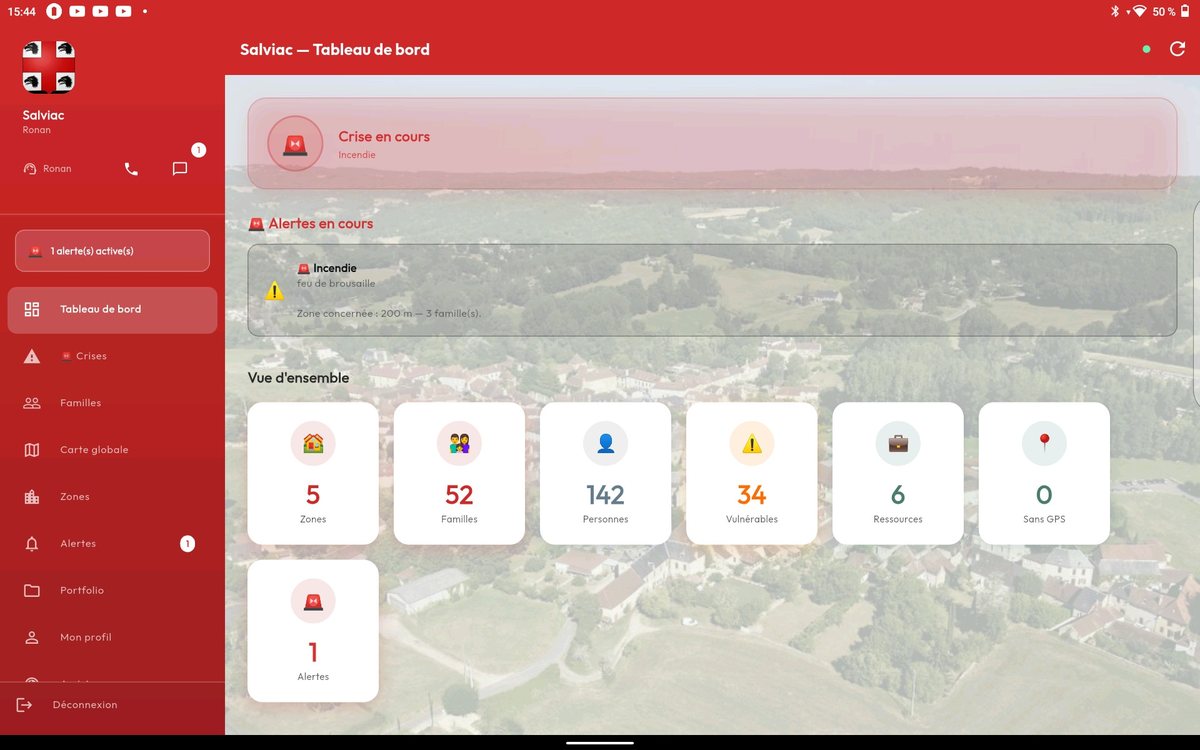The image size is (1200, 750).
Task: Open Alertes sidebar item
Action: pyautogui.click(x=112, y=544)
